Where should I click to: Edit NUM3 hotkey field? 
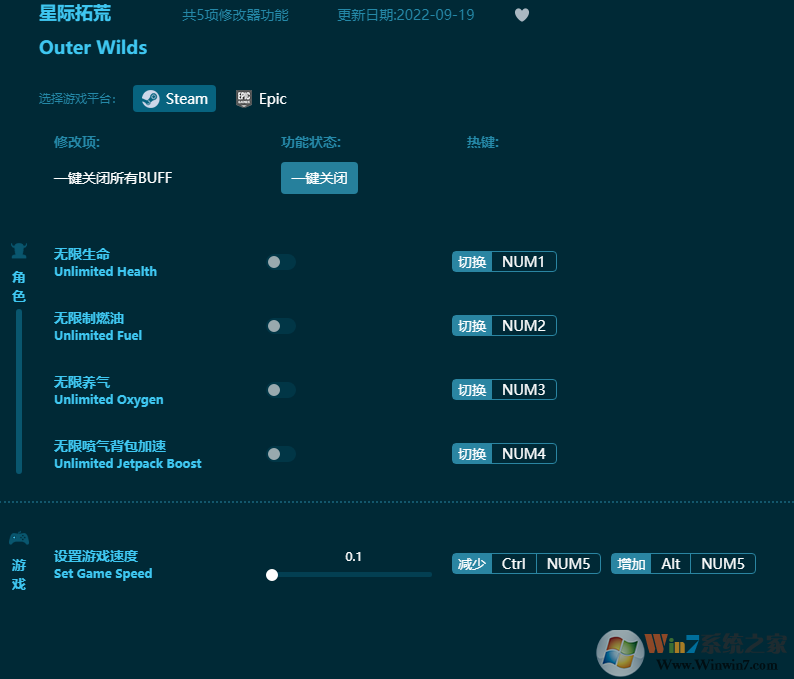coord(524,390)
